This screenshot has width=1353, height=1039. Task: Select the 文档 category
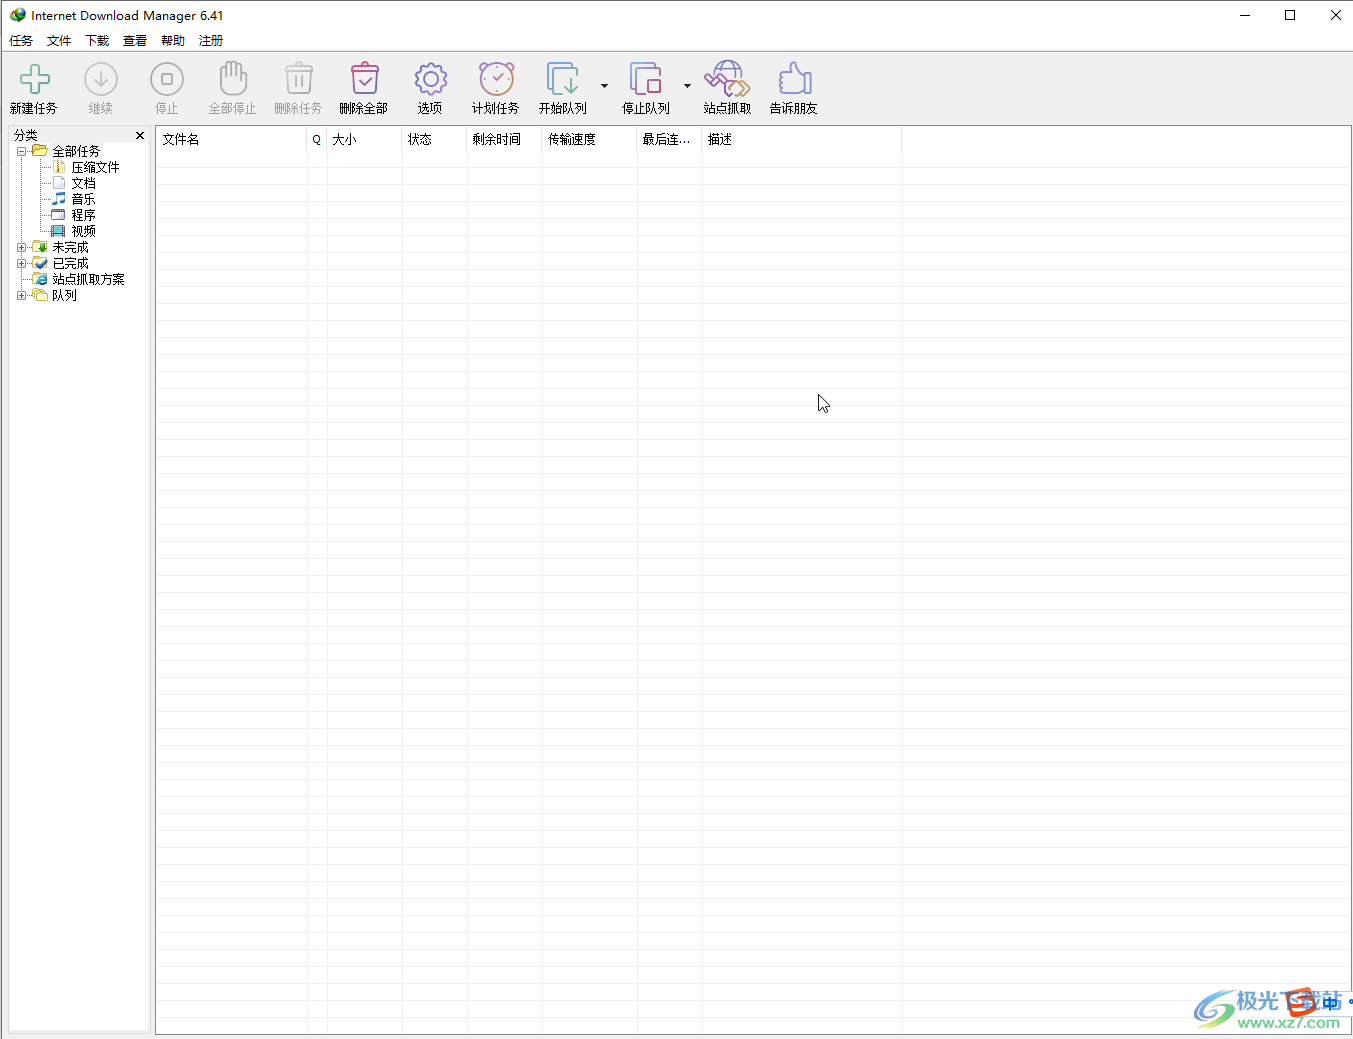(x=83, y=183)
